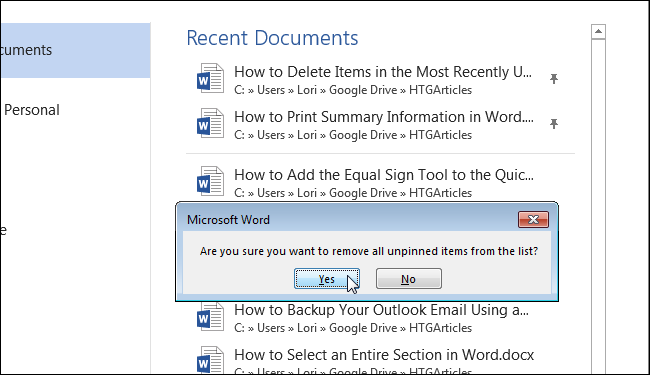Open 'How to Backup Your Outlook Email' document
The image size is (650, 375).
point(381,310)
